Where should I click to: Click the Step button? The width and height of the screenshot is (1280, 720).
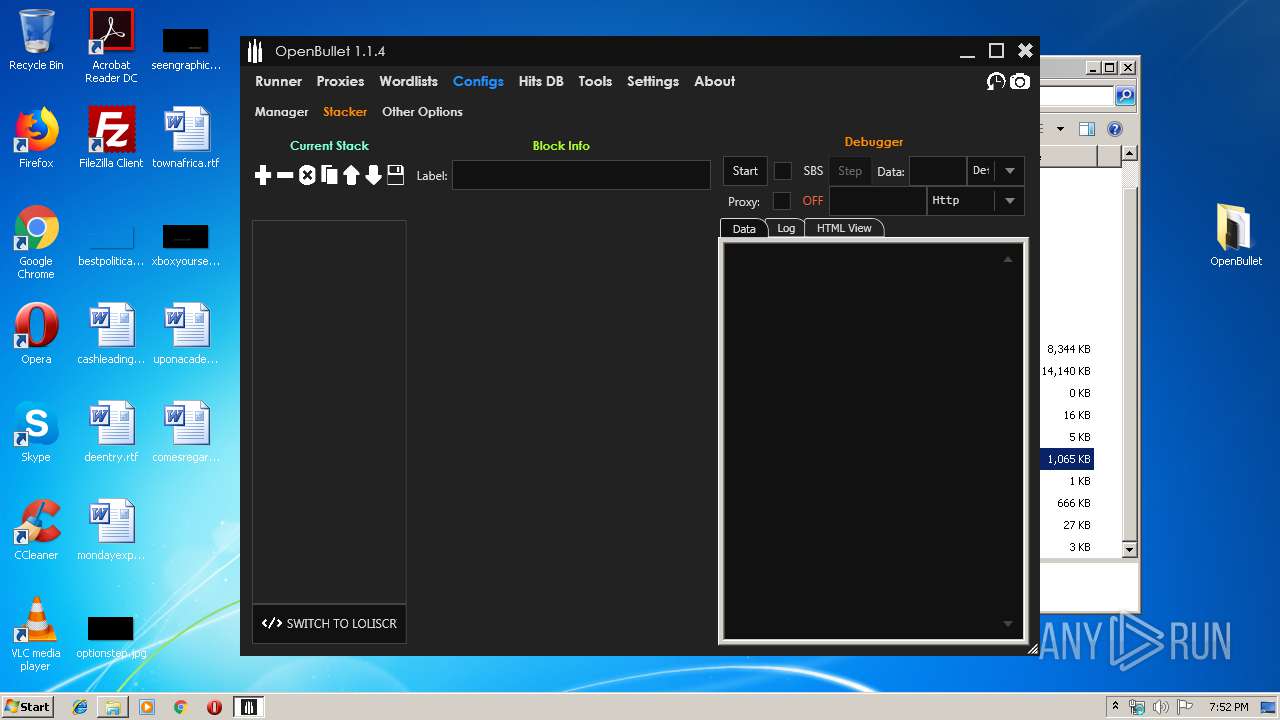[x=850, y=171]
